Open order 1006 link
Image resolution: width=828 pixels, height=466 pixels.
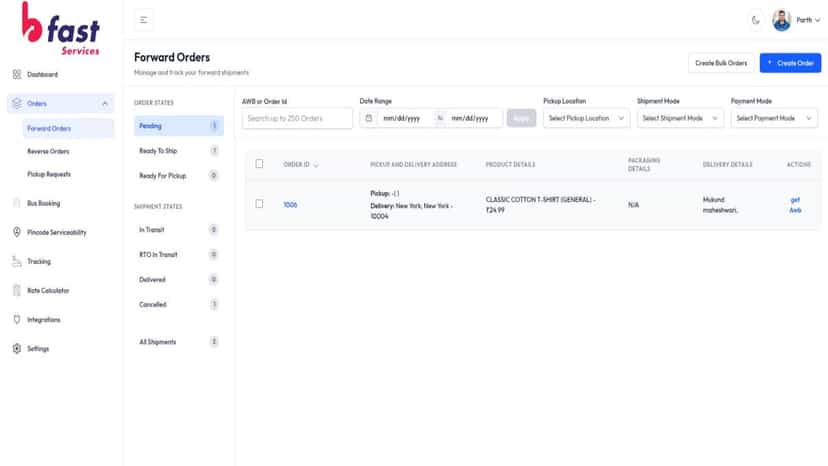[290, 204]
